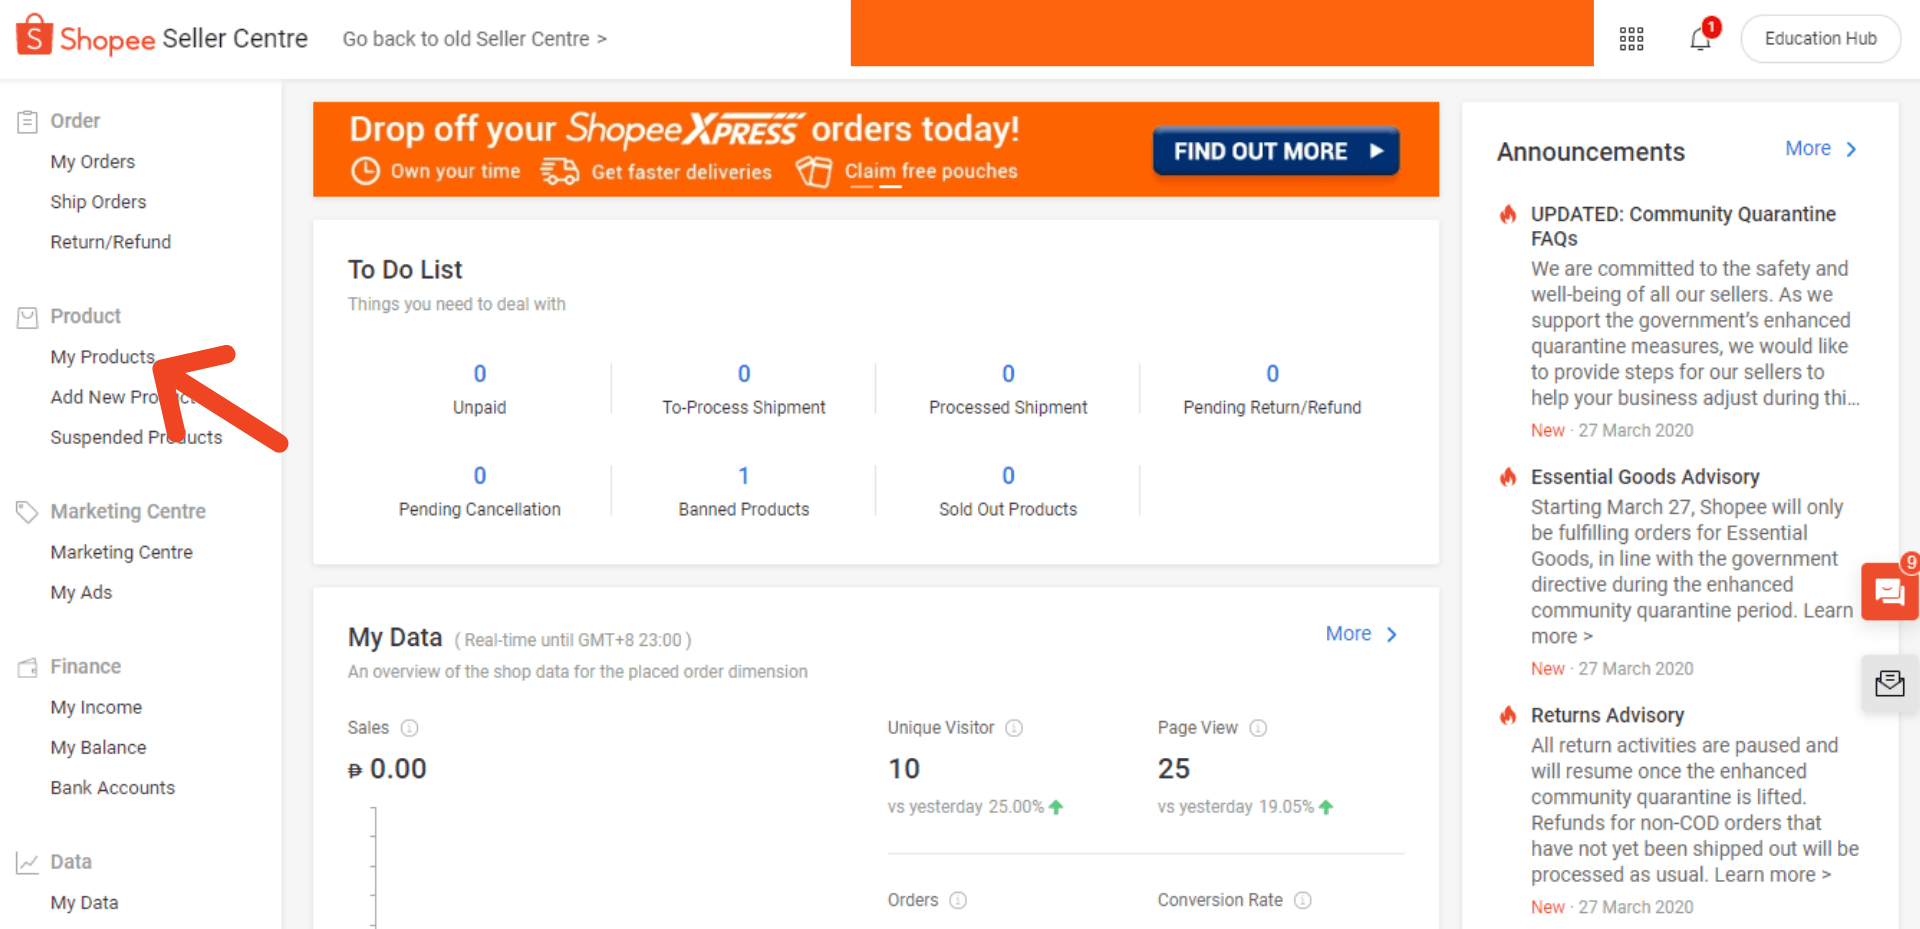This screenshot has width=1920, height=929.
Task: Click the Data chart icon
Action: (27, 862)
